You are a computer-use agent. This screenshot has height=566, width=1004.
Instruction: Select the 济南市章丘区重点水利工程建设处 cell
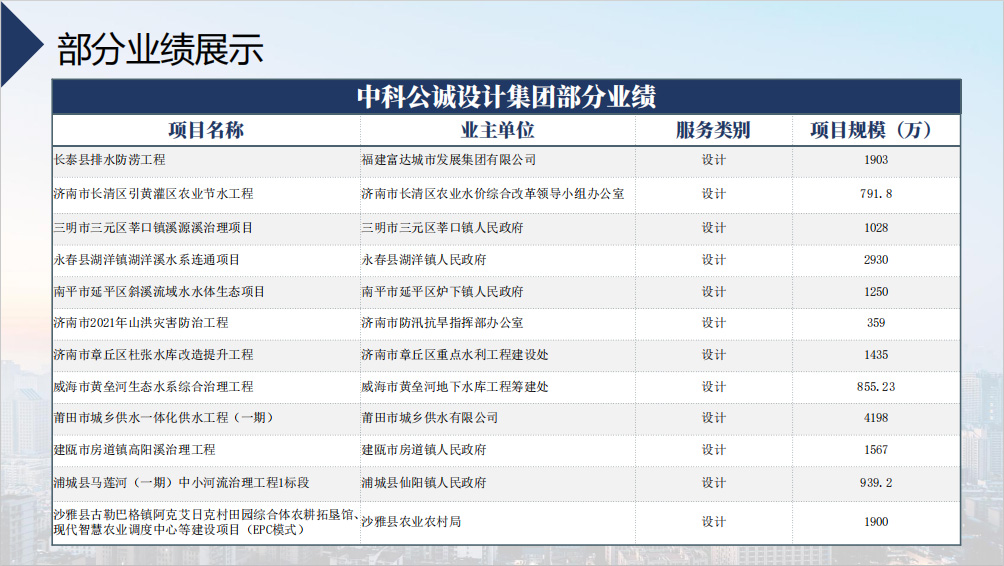(x=454, y=355)
